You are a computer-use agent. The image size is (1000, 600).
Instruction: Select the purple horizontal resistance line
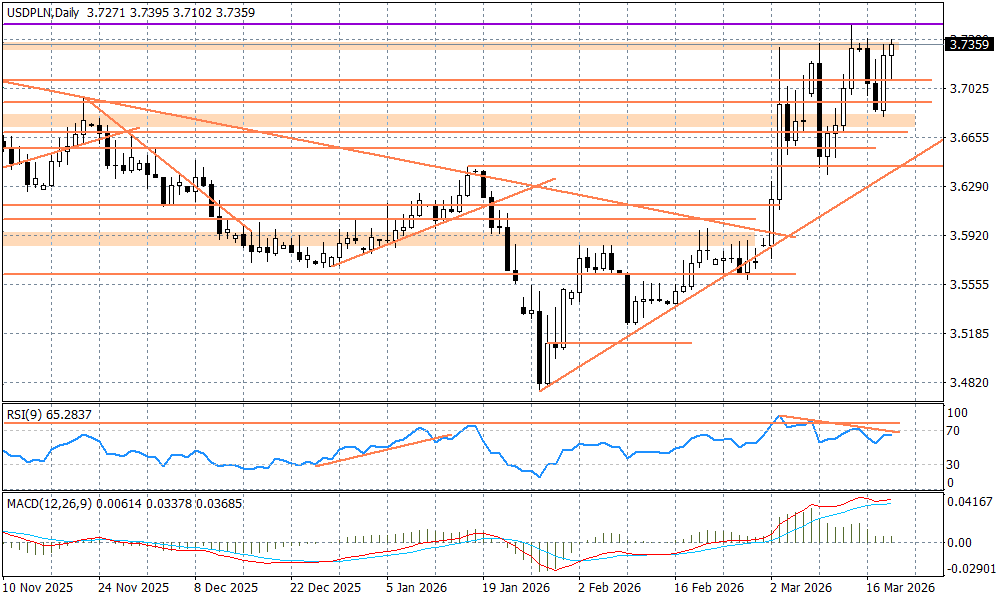click(x=400, y=24)
